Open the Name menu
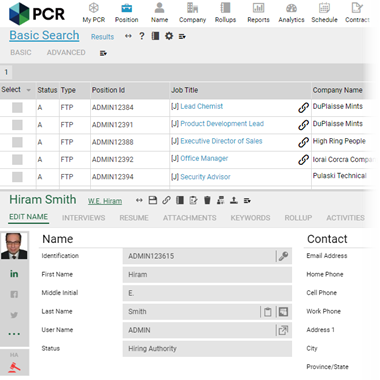 click(159, 13)
